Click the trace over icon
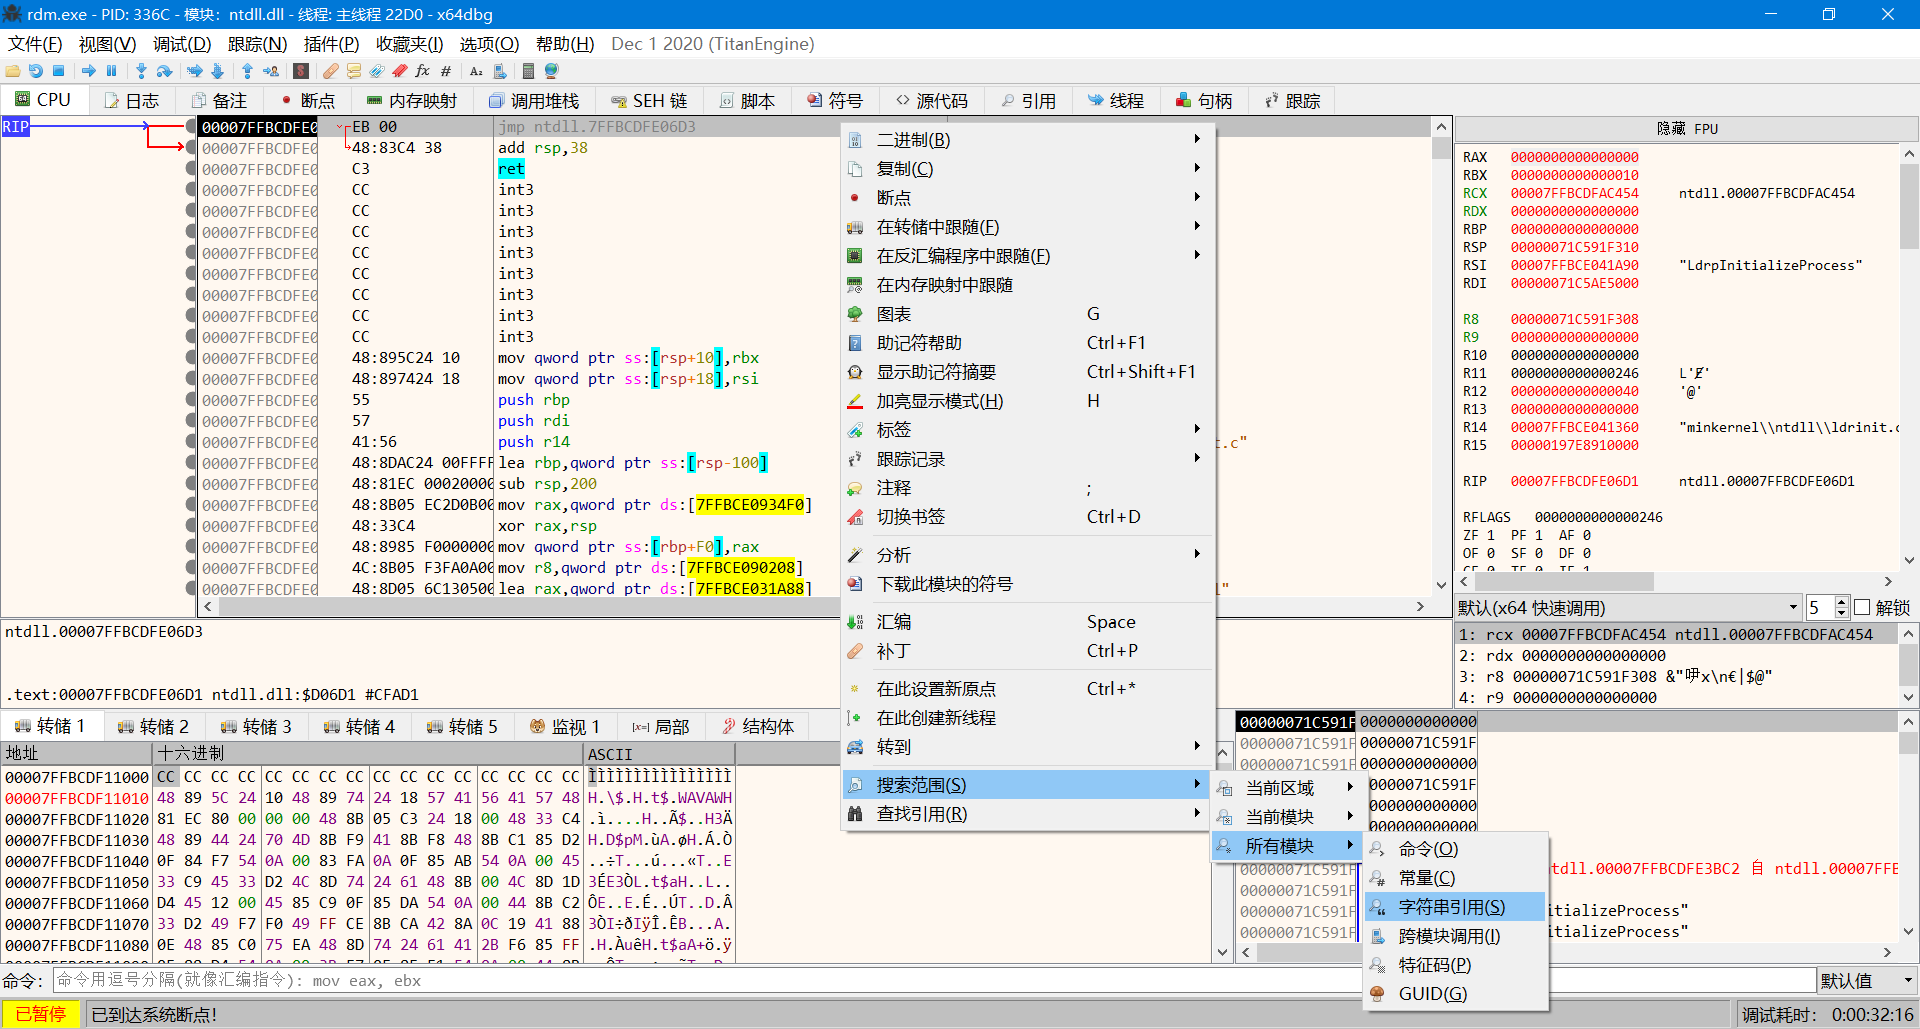1920x1029 pixels. 217,71
